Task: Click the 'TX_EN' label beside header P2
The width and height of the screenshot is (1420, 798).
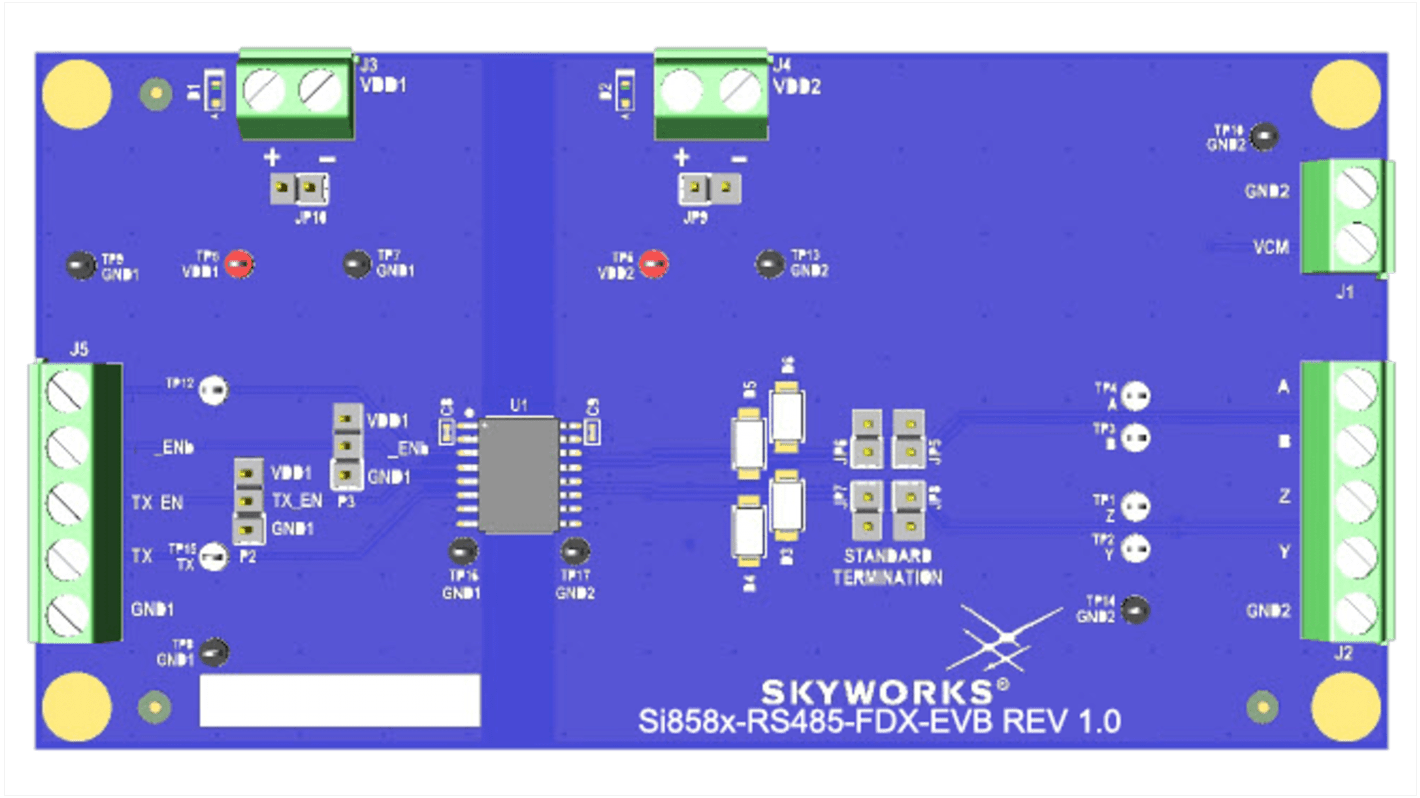Action: coord(298,500)
